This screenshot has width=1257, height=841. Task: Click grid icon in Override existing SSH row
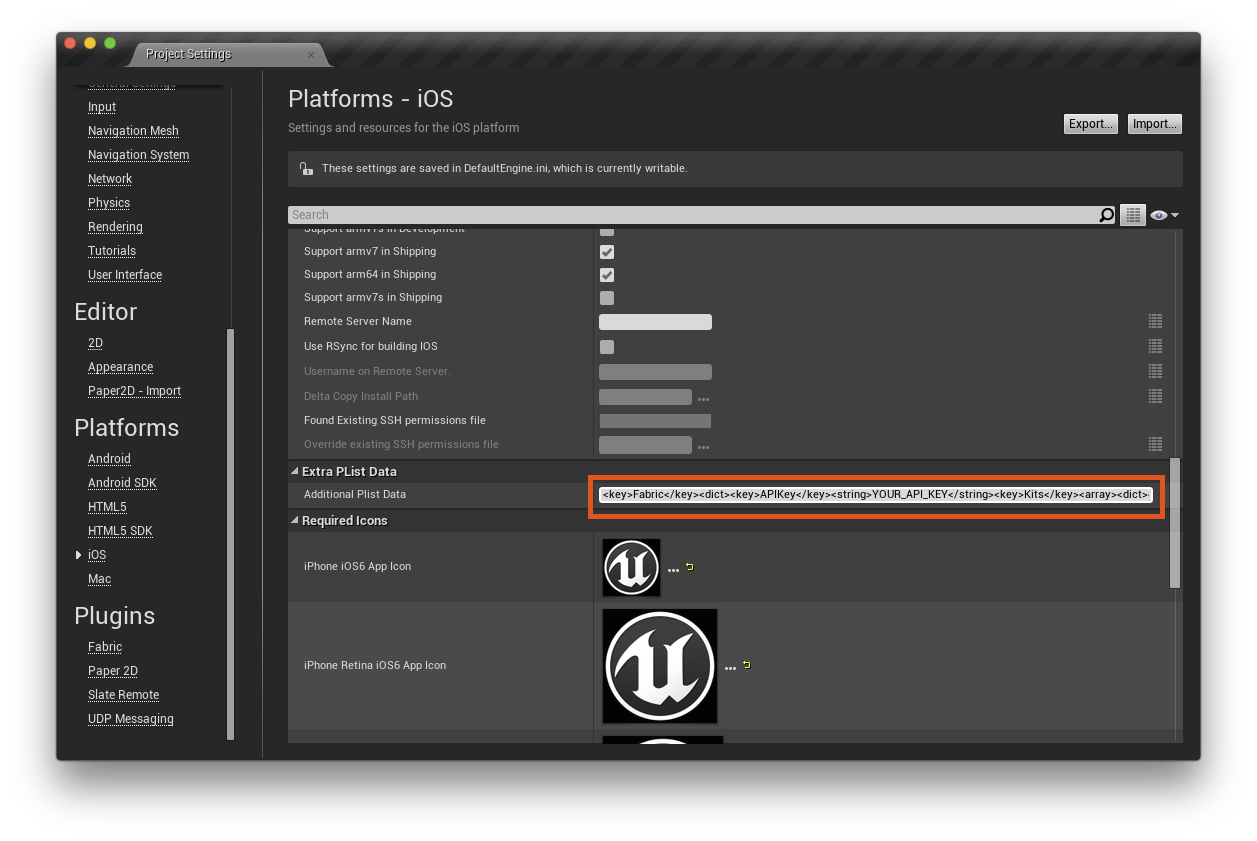pos(1155,444)
